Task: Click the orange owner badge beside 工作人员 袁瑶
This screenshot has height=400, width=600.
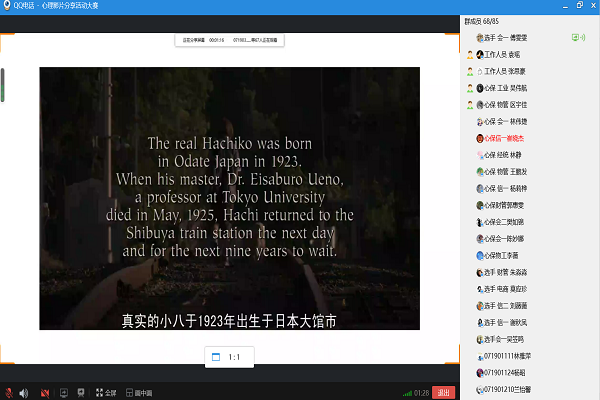Action: coord(470,55)
